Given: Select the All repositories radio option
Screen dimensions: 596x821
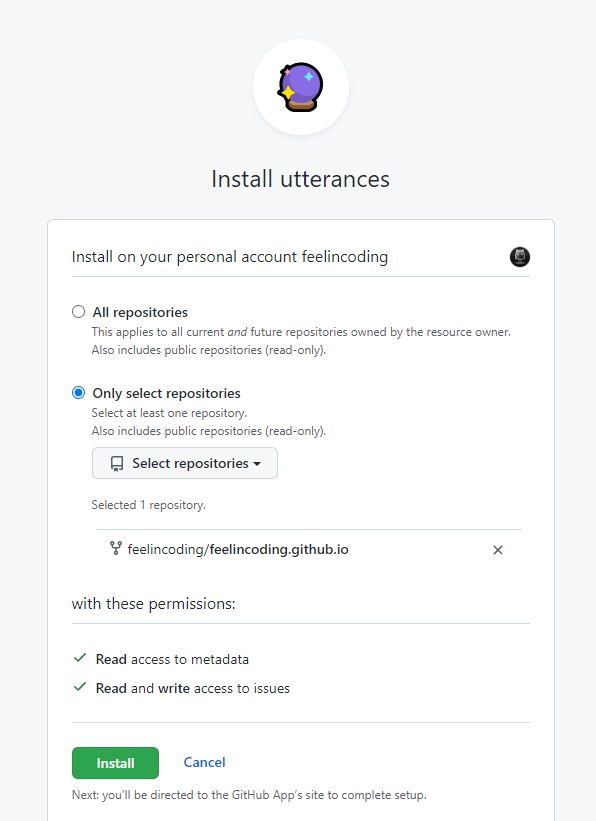Looking at the screenshot, I should coord(79,312).
